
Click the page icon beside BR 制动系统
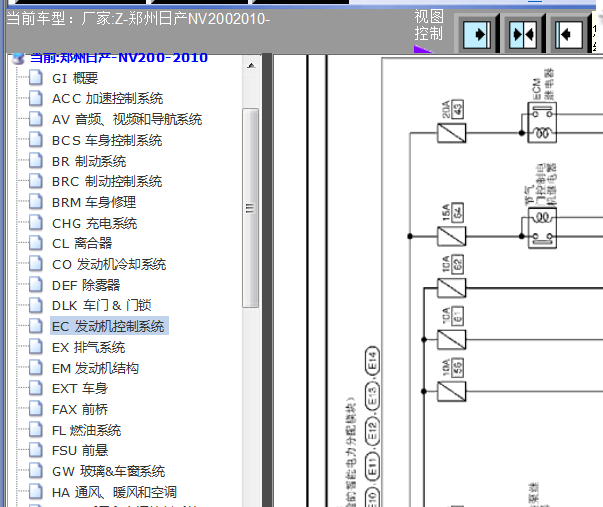coord(36,160)
